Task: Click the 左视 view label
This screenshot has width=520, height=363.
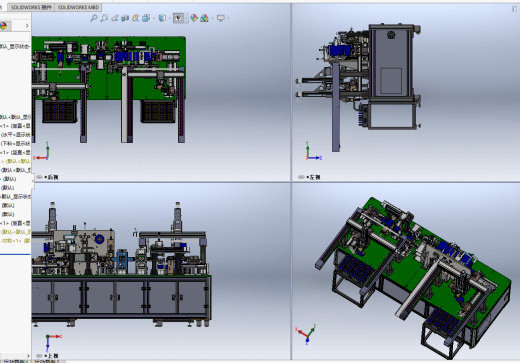Action: point(315,177)
